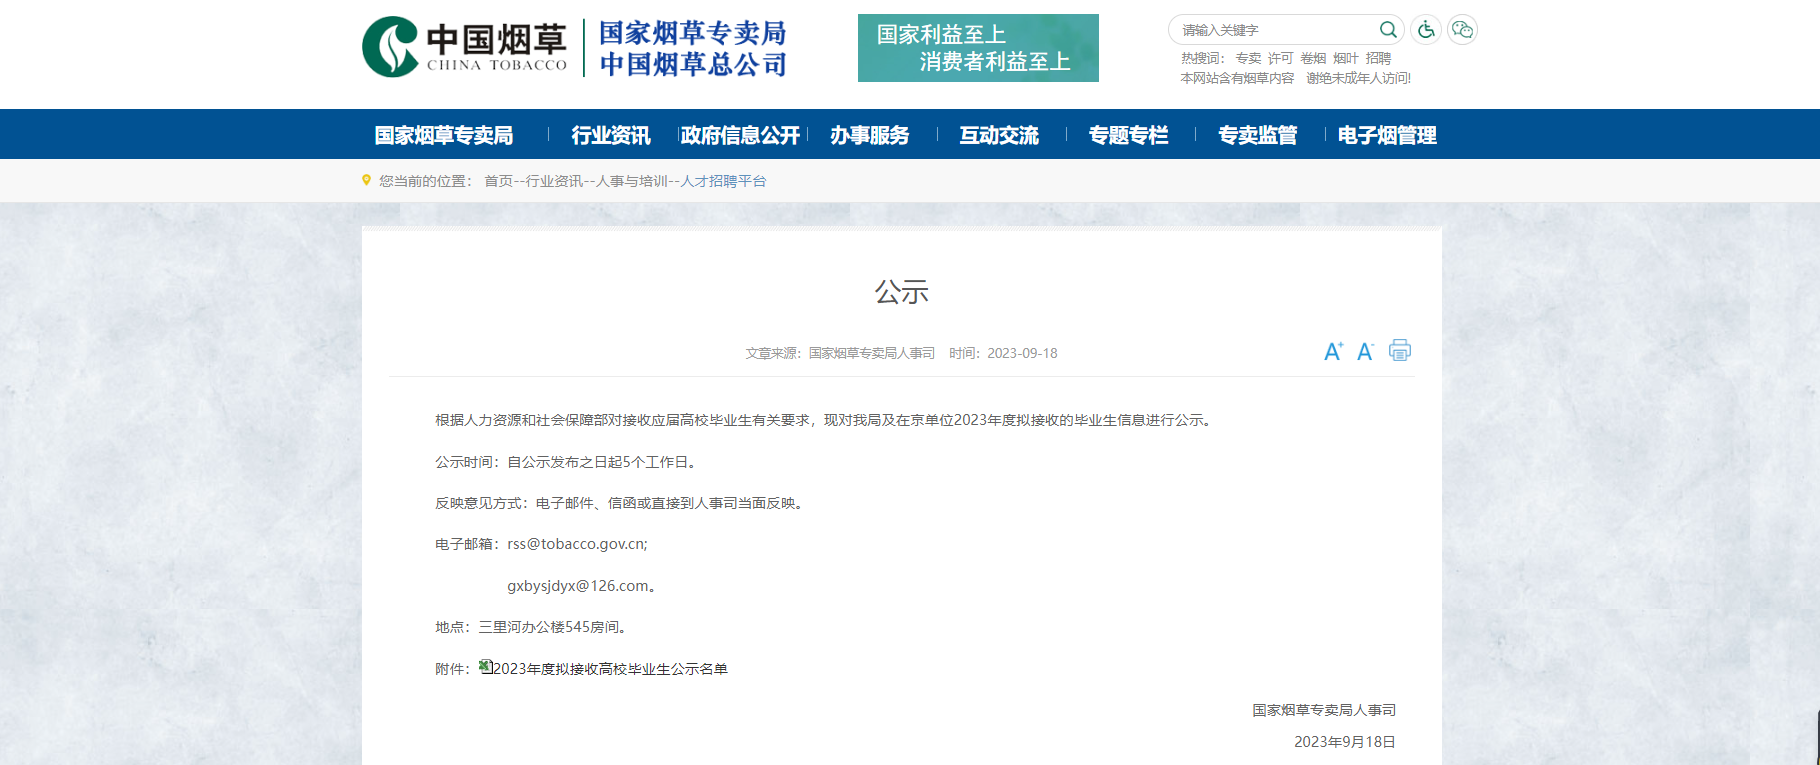This screenshot has width=1820, height=765.
Task: Print the page using printer icon
Action: [1400, 351]
